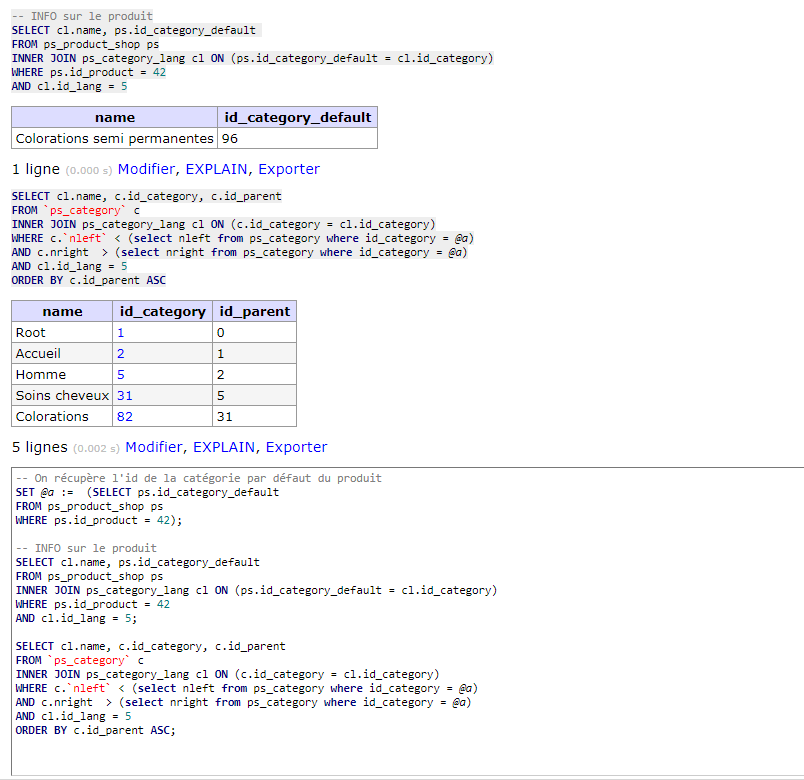Open id_category link 1 in Root row

point(120,333)
